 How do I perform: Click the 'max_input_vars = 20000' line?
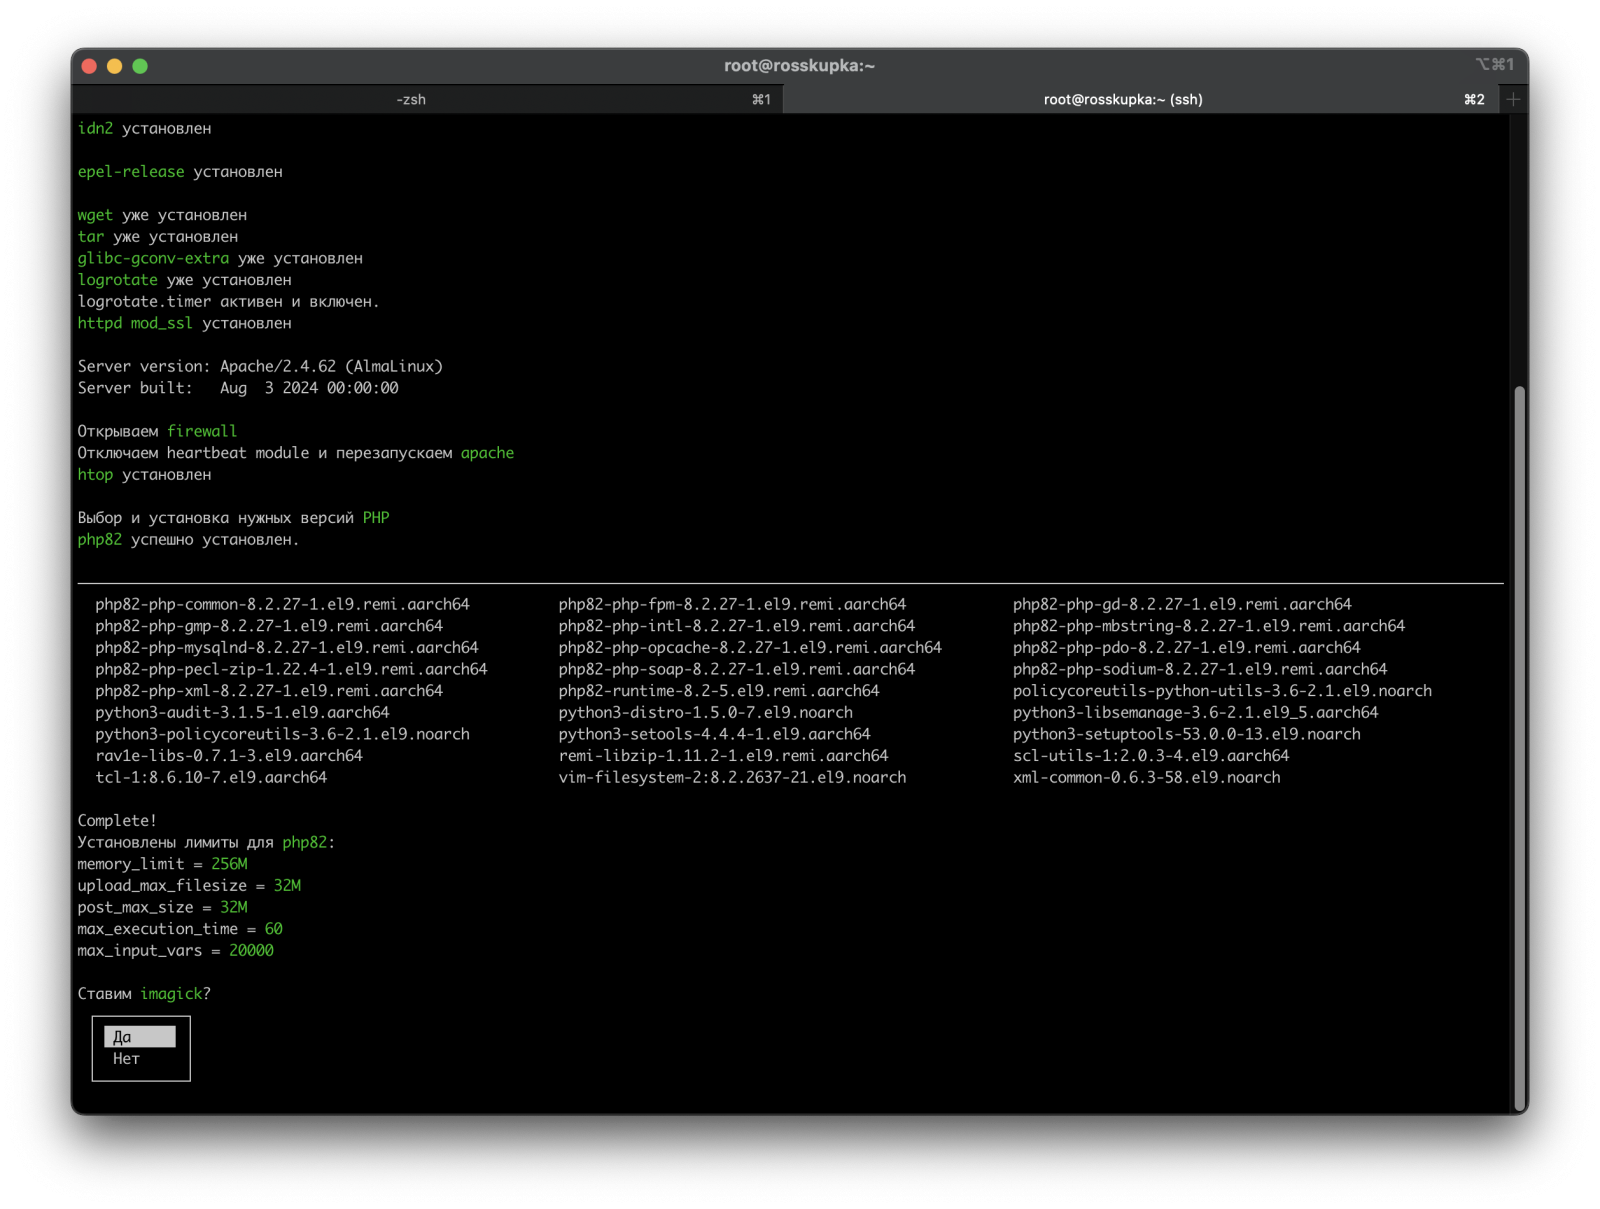tap(176, 951)
